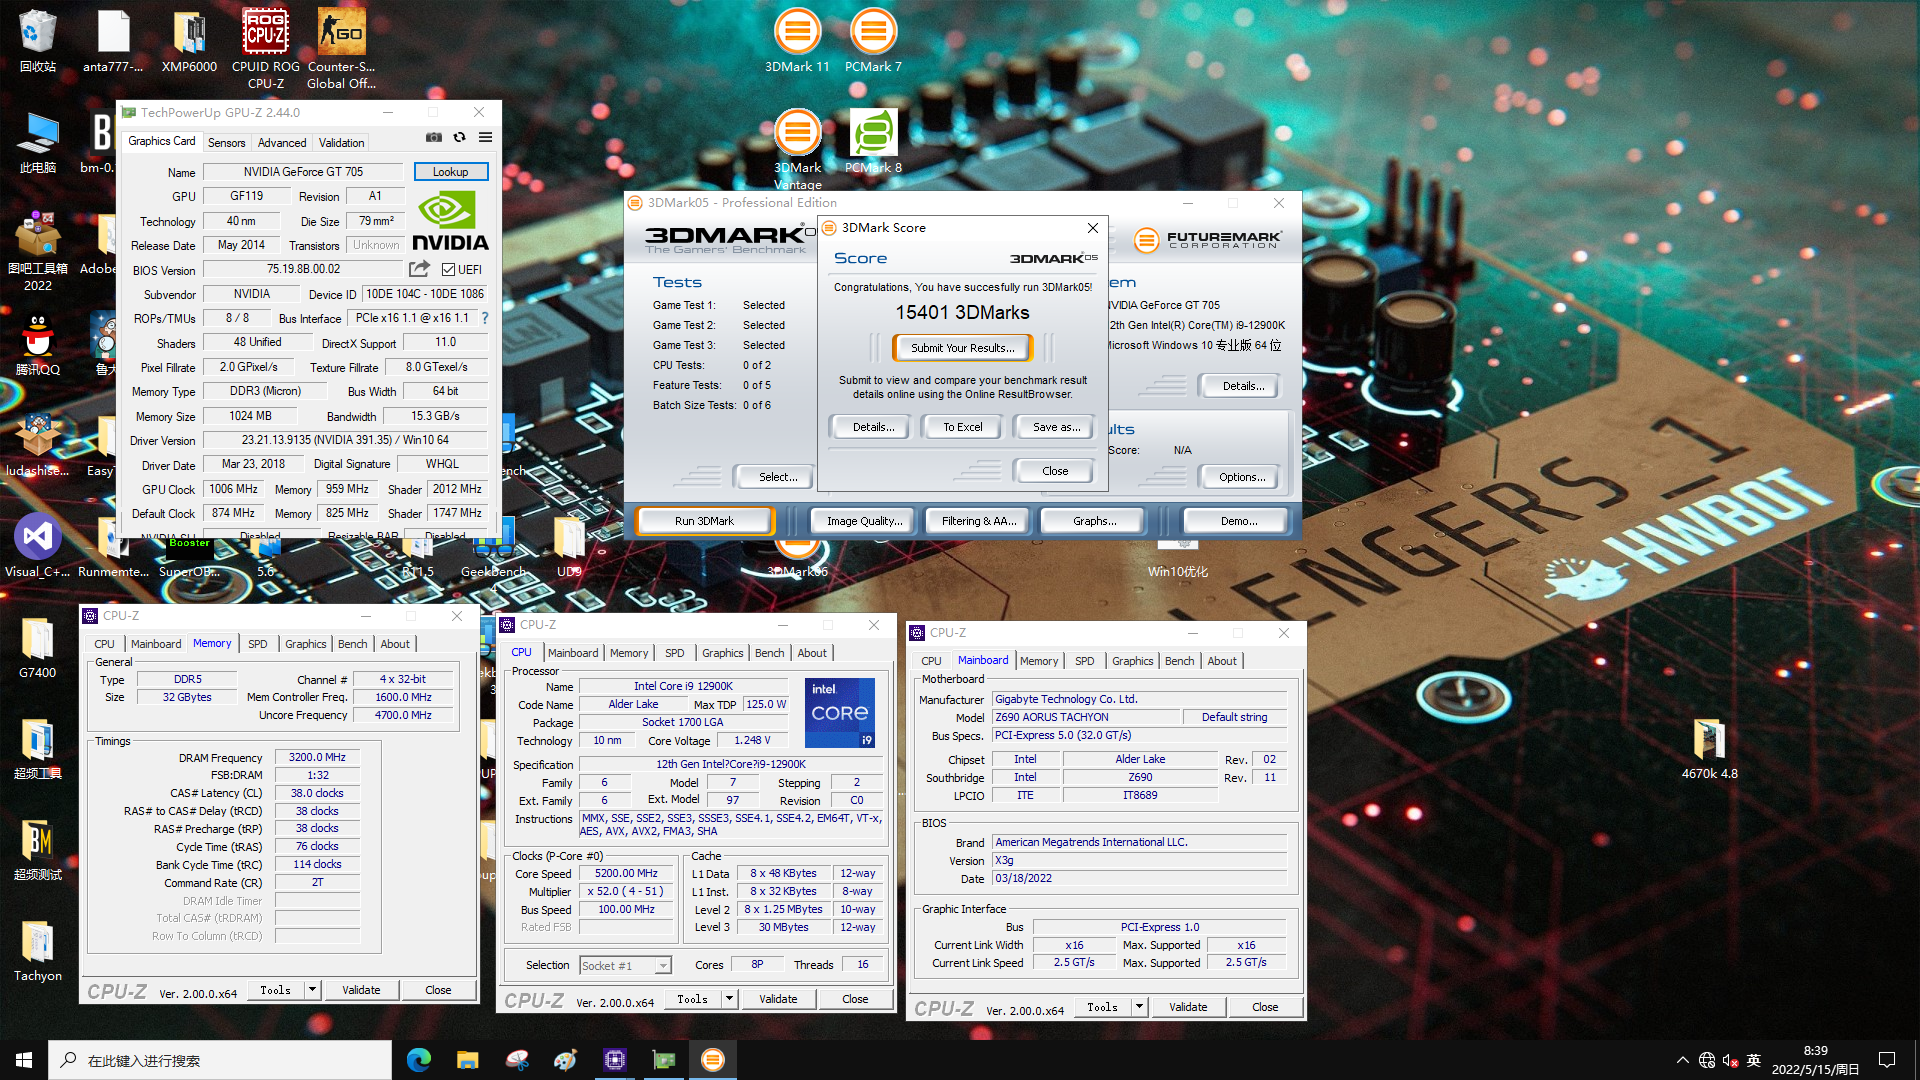This screenshot has height=1080, width=1920.
Task: Click Save as in 3DMark Score dialog
Action: pyautogui.click(x=1056, y=427)
